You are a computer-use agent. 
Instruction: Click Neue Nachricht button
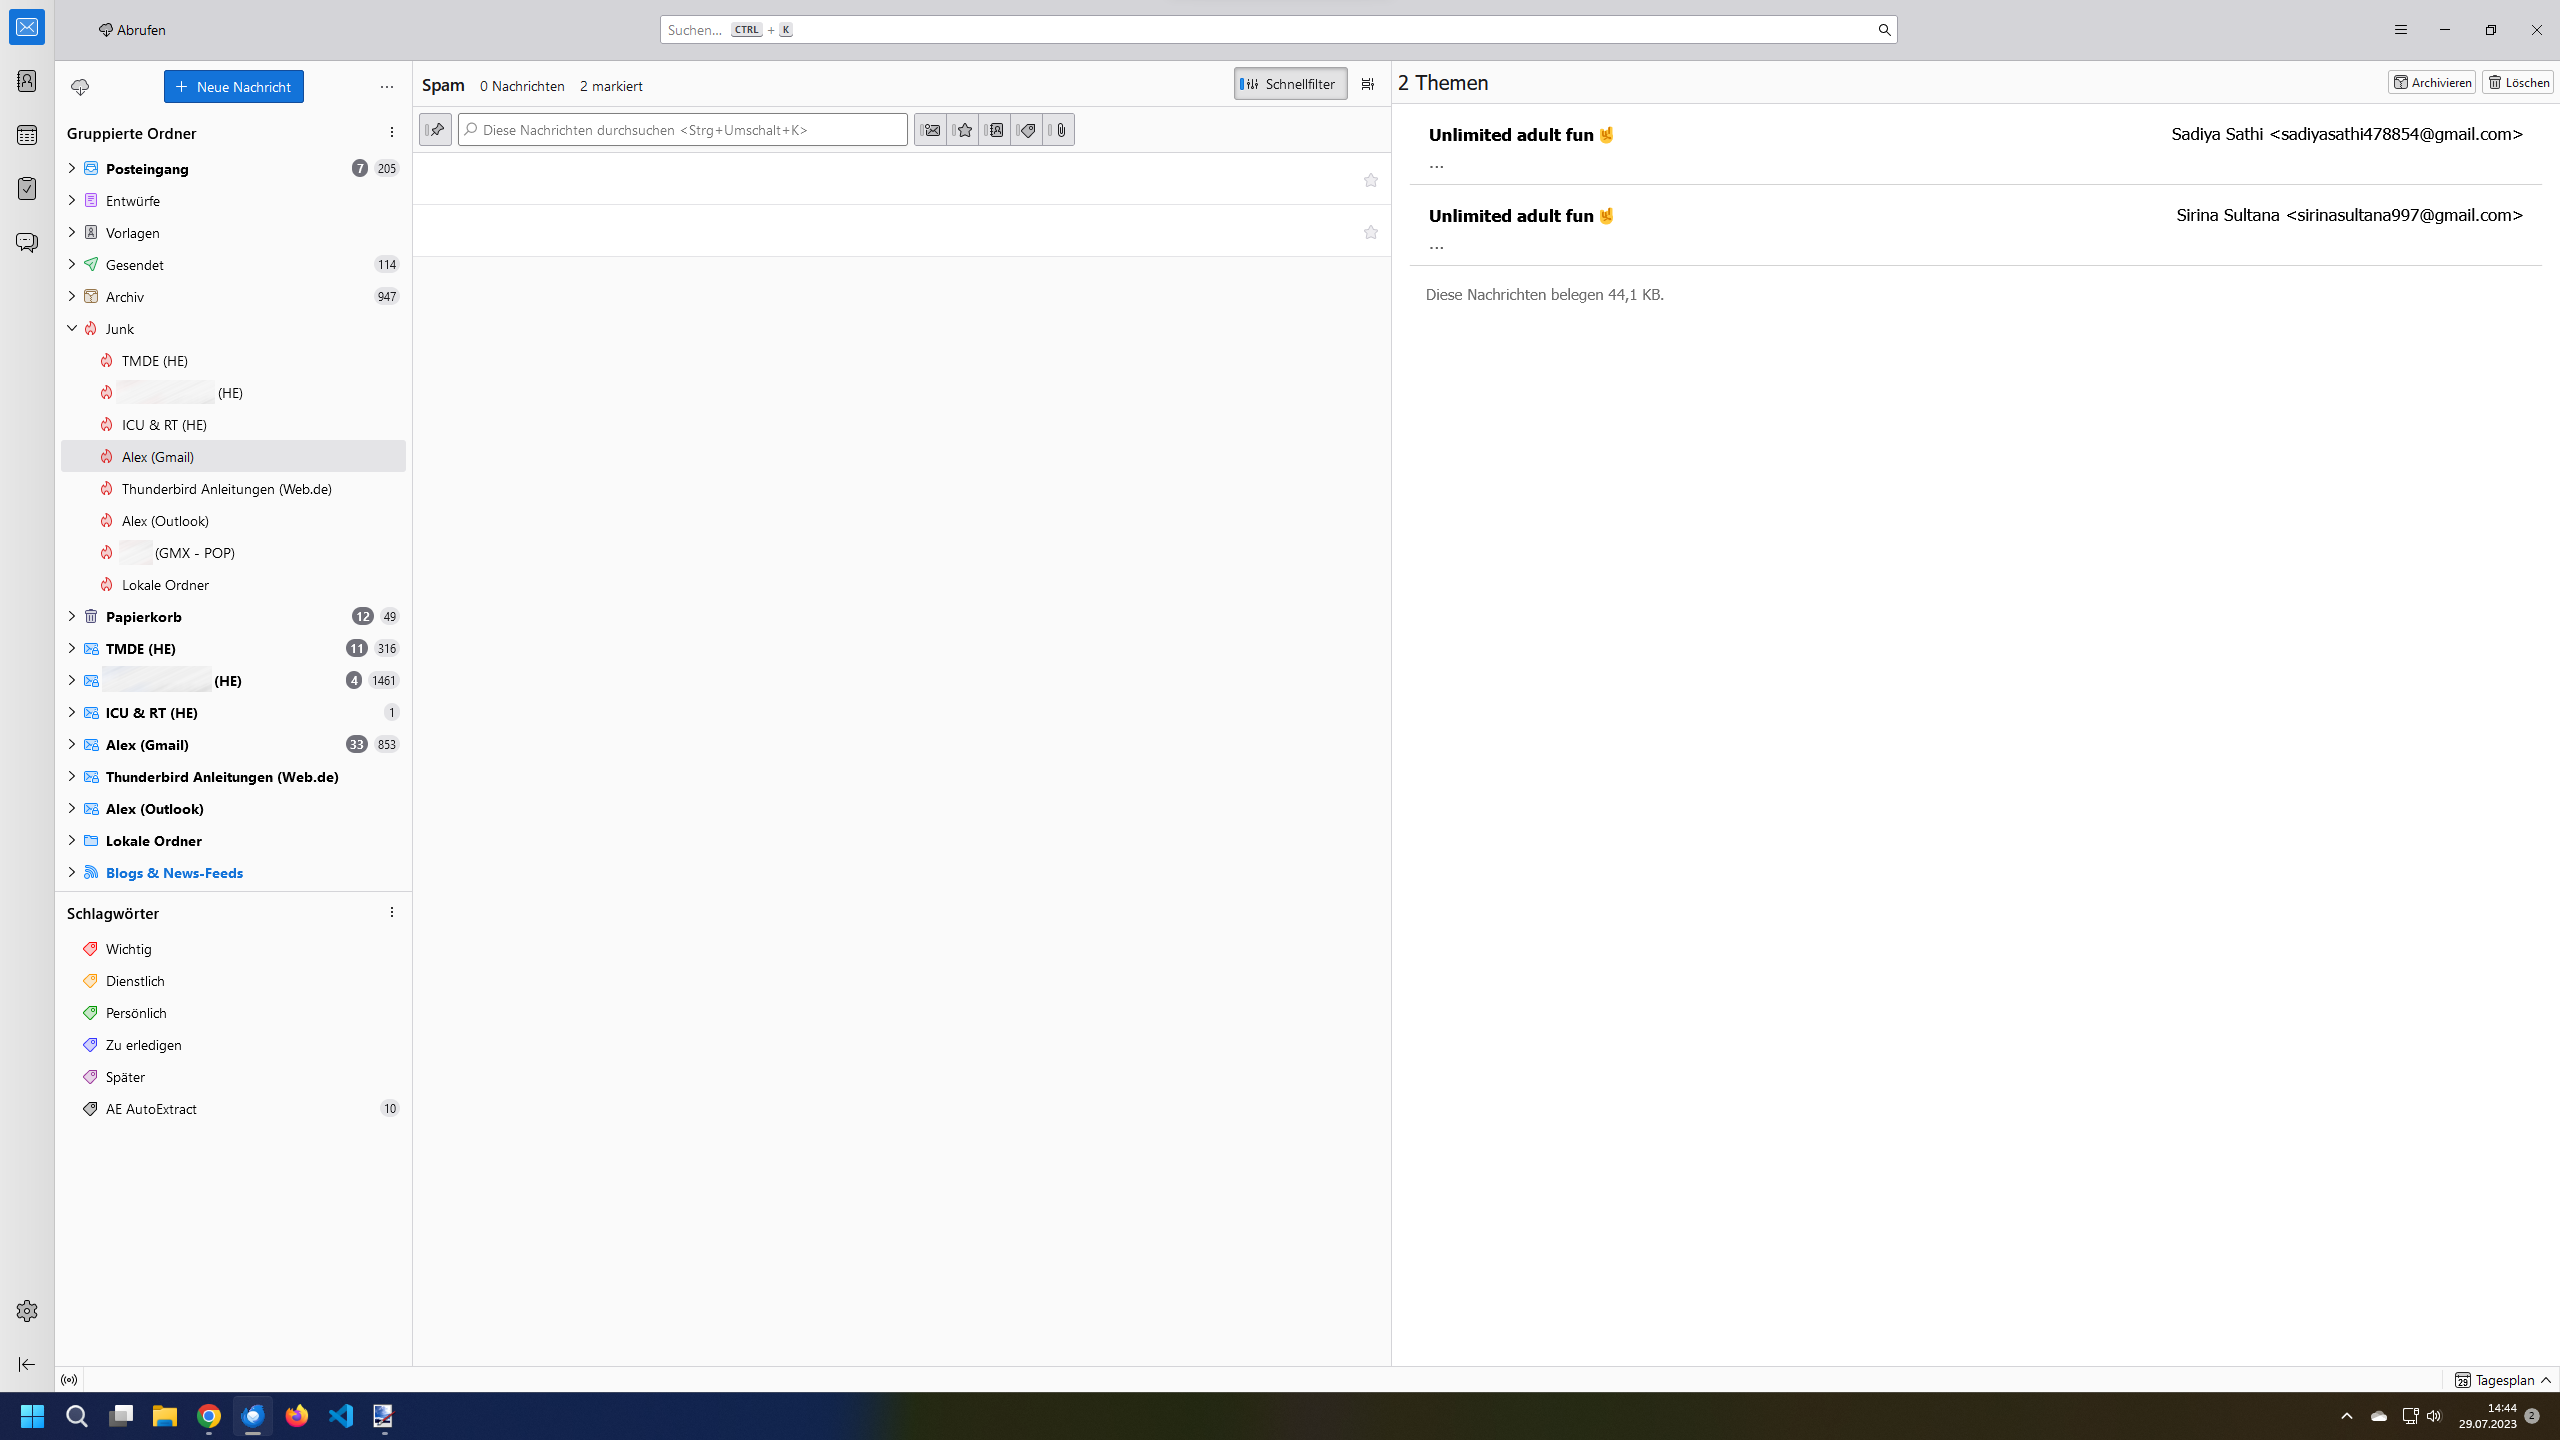[x=234, y=87]
